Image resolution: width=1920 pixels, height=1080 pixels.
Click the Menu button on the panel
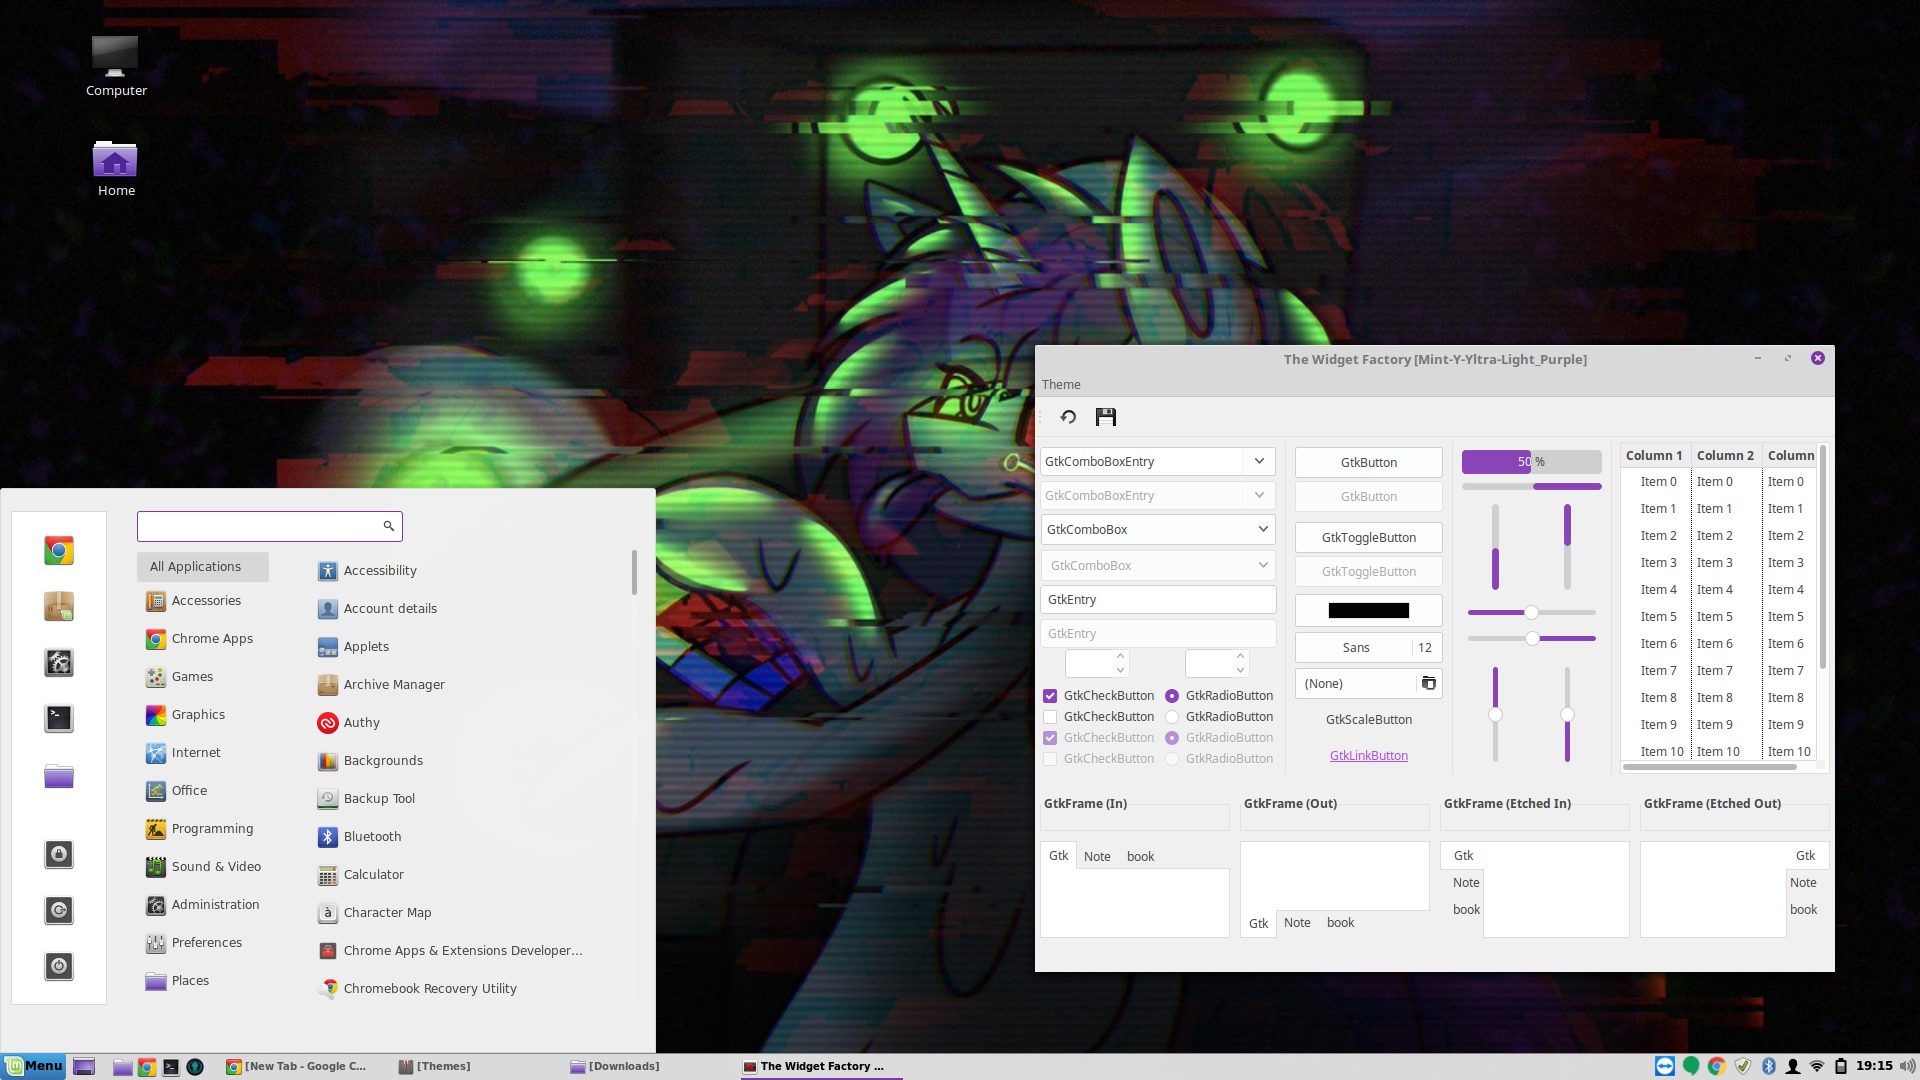[x=34, y=1066]
